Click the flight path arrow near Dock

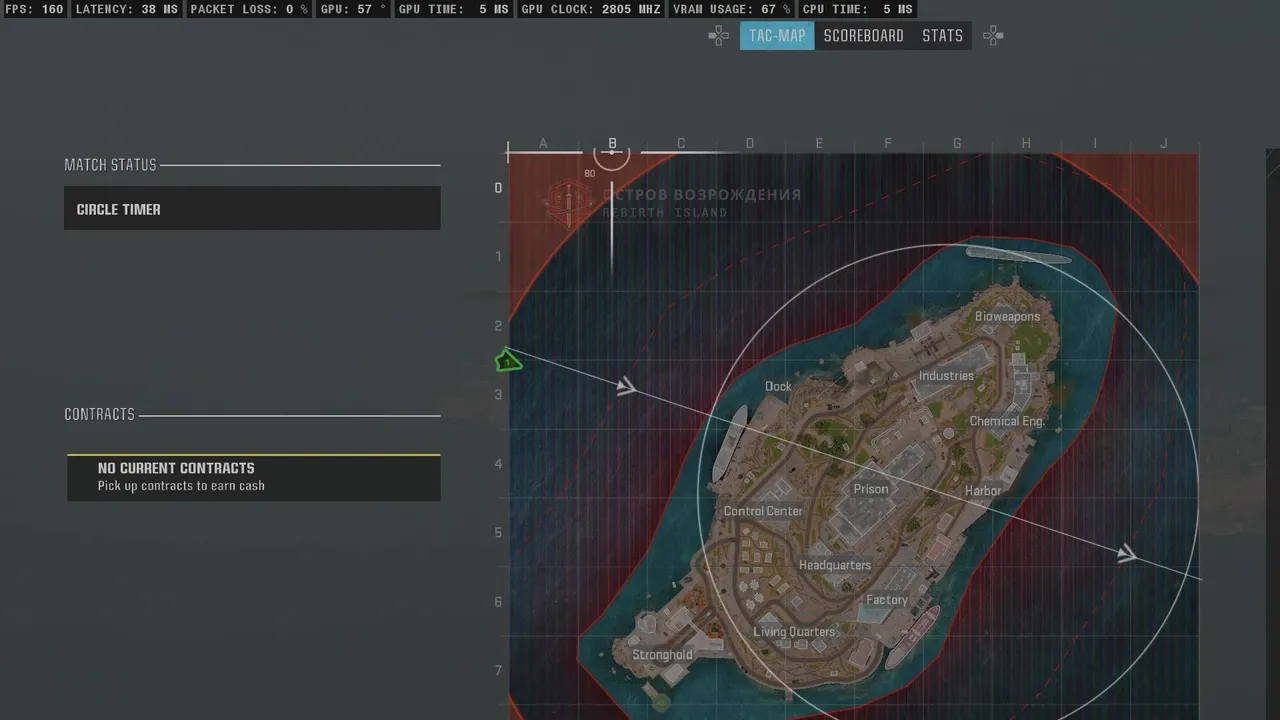click(626, 386)
